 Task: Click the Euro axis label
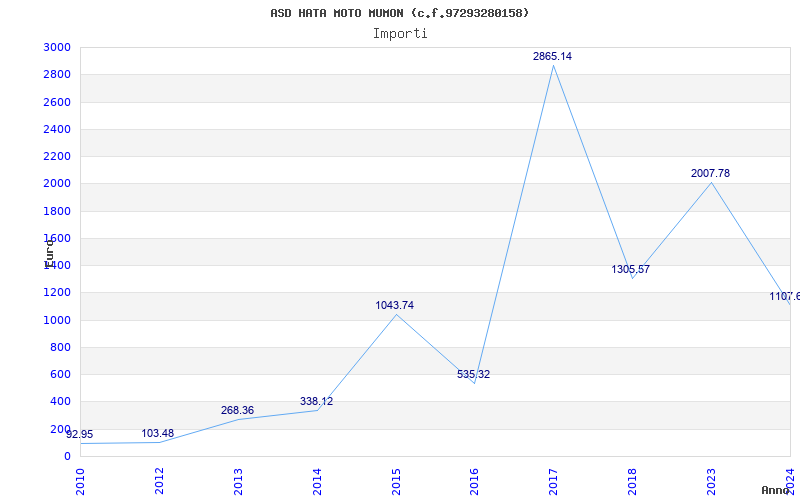click(49, 253)
